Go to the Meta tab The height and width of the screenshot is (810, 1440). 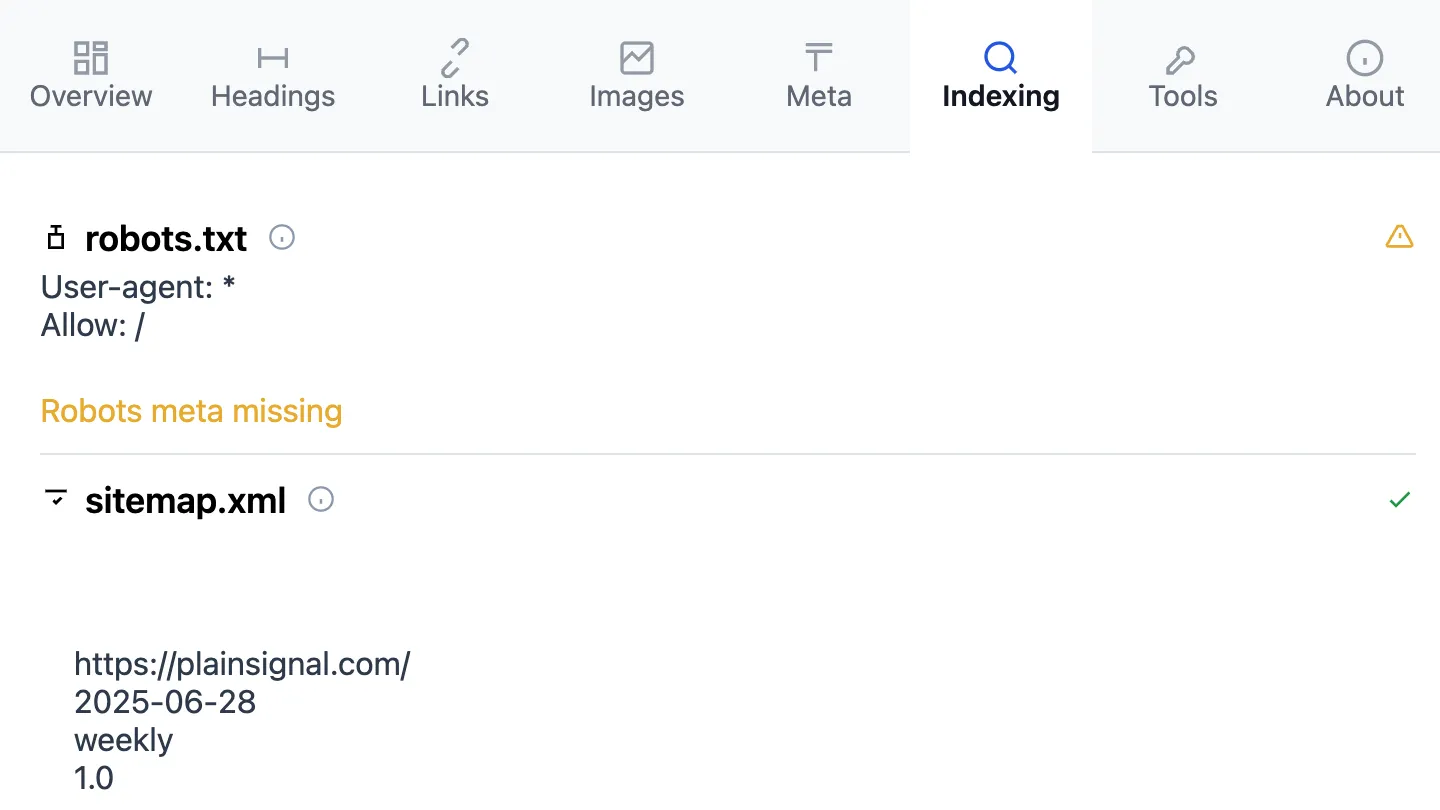pos(819,76)
